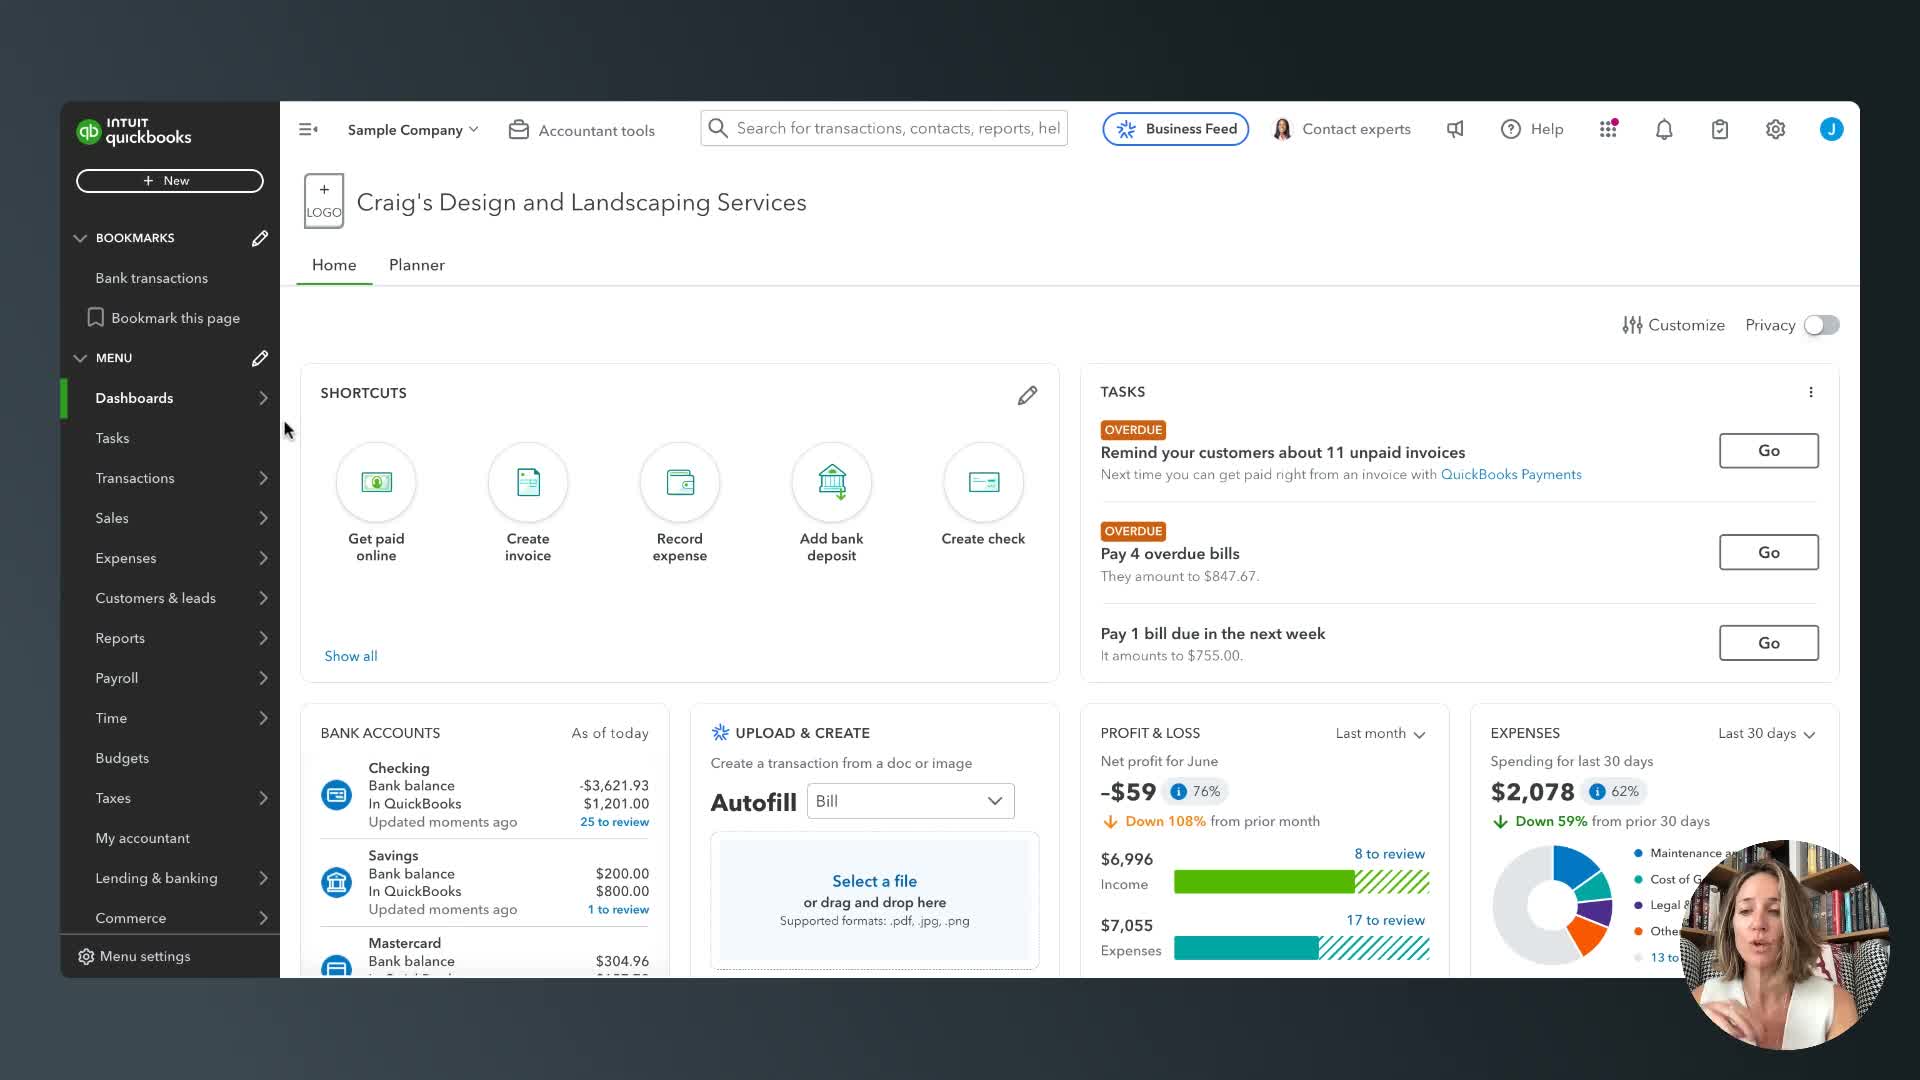Screen dimensions: 1920x1080
Task: Open the announcements megaphone icon
Action: point(1455,129)
